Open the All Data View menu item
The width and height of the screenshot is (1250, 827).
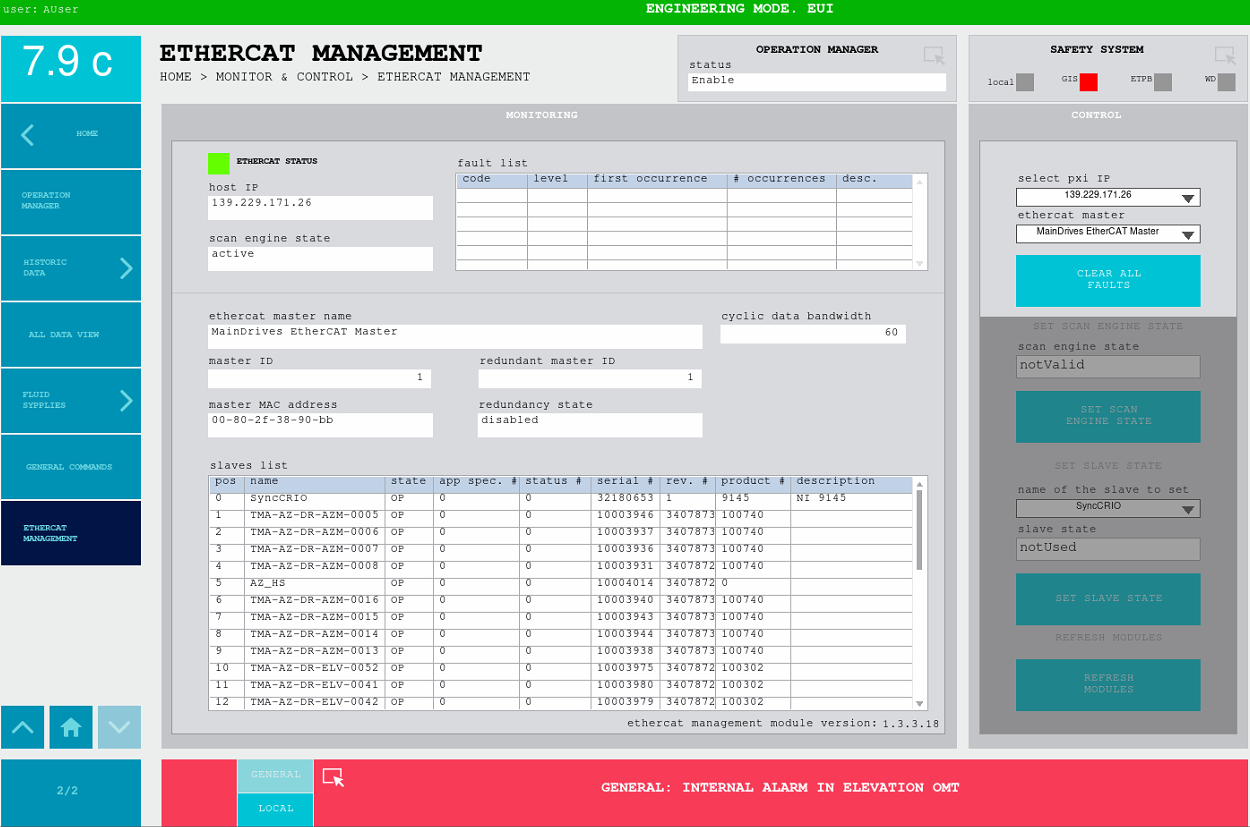click(x=71, y=335)
